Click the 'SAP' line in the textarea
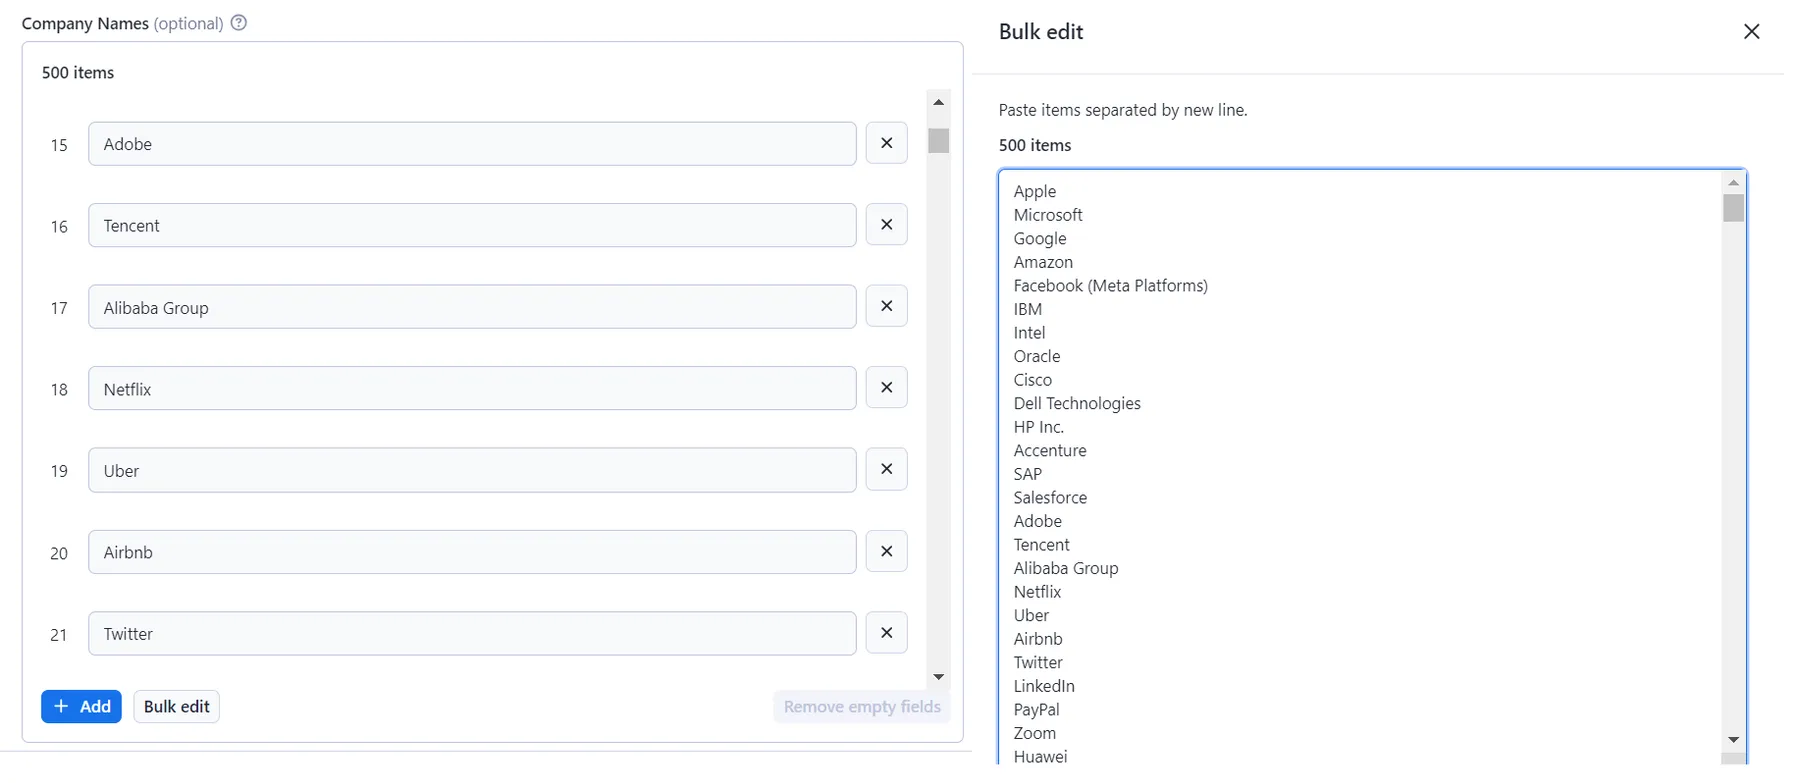The width and height of the screenshot is (1800, 783). tap(1028, 474)
